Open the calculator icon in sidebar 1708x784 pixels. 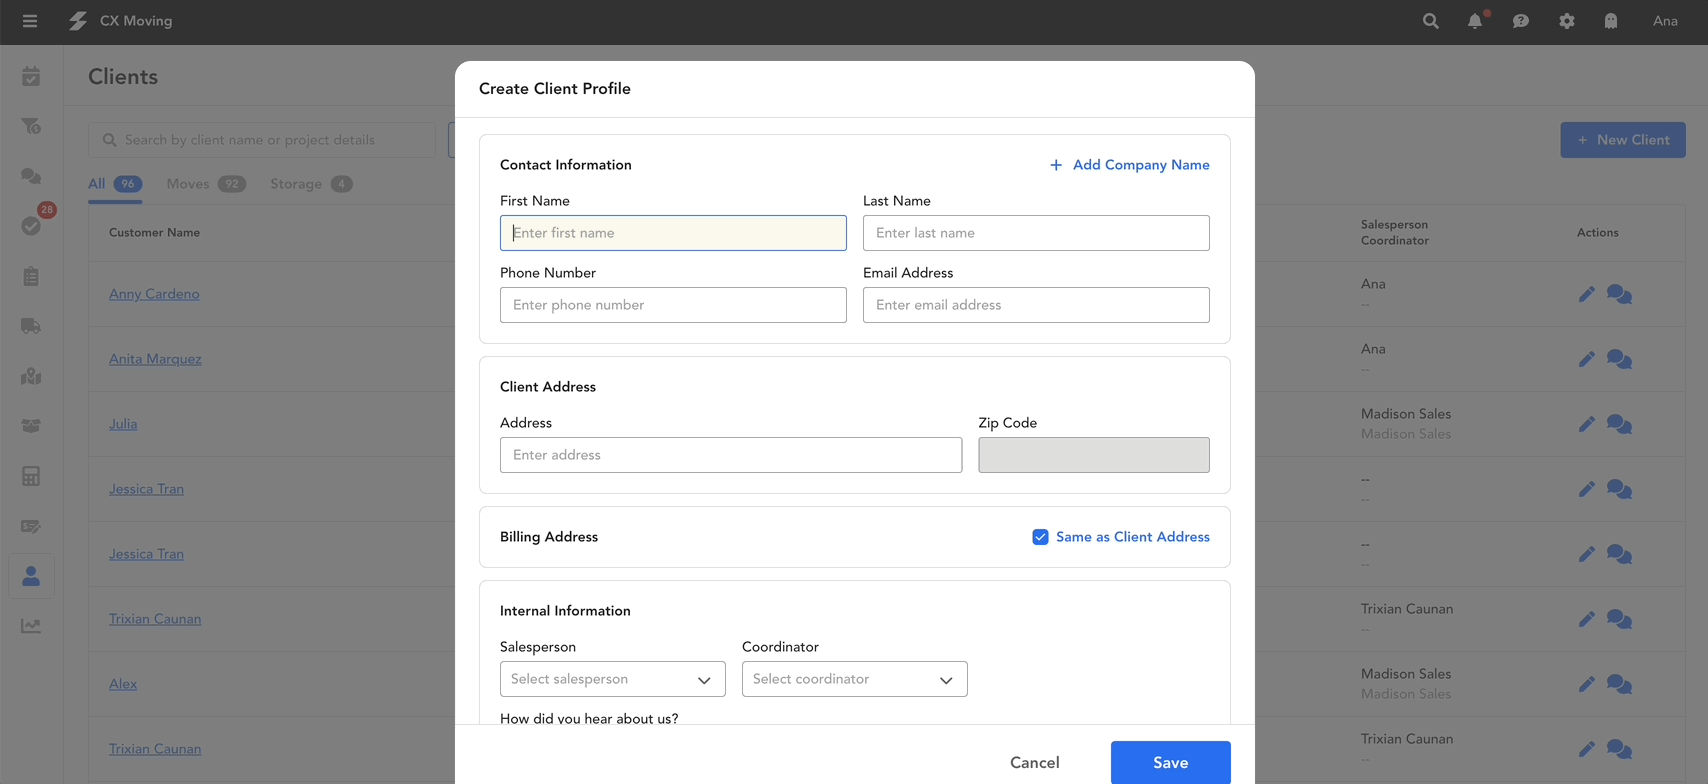pos(31,476)
